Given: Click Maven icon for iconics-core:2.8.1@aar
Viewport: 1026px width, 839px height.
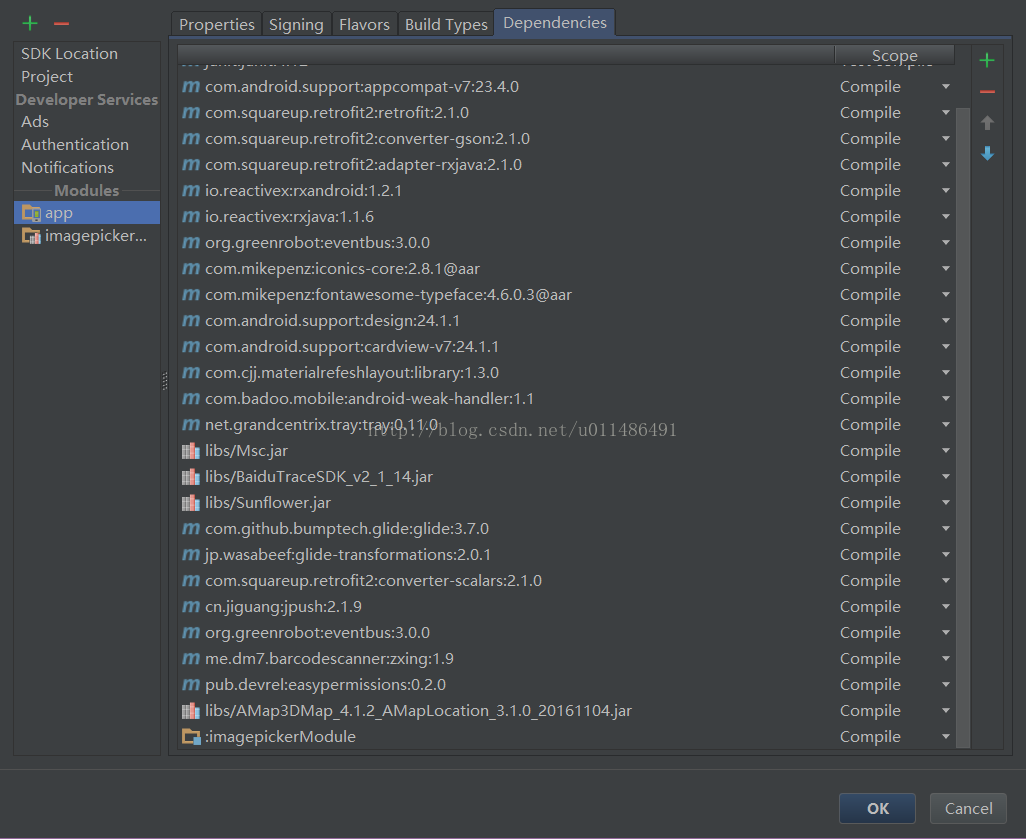Looking at the screenshot, I should point(190,268).
